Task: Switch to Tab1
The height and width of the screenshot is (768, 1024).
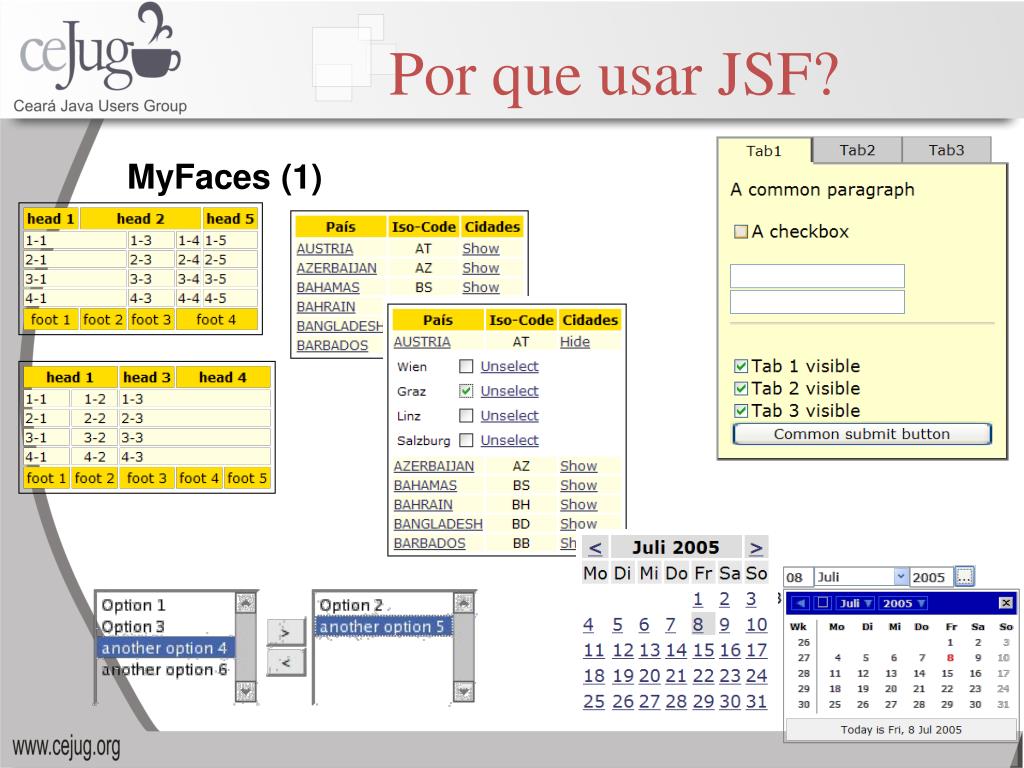Action: pyautogui.click(x=764, y=151)
